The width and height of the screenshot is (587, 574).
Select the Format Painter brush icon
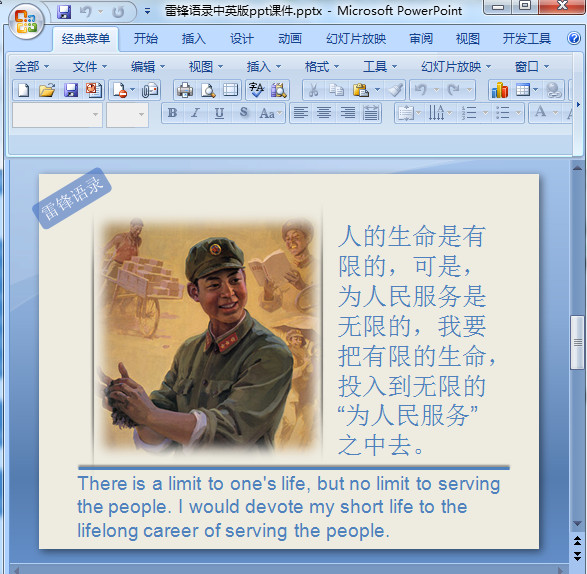pos(395,90)
